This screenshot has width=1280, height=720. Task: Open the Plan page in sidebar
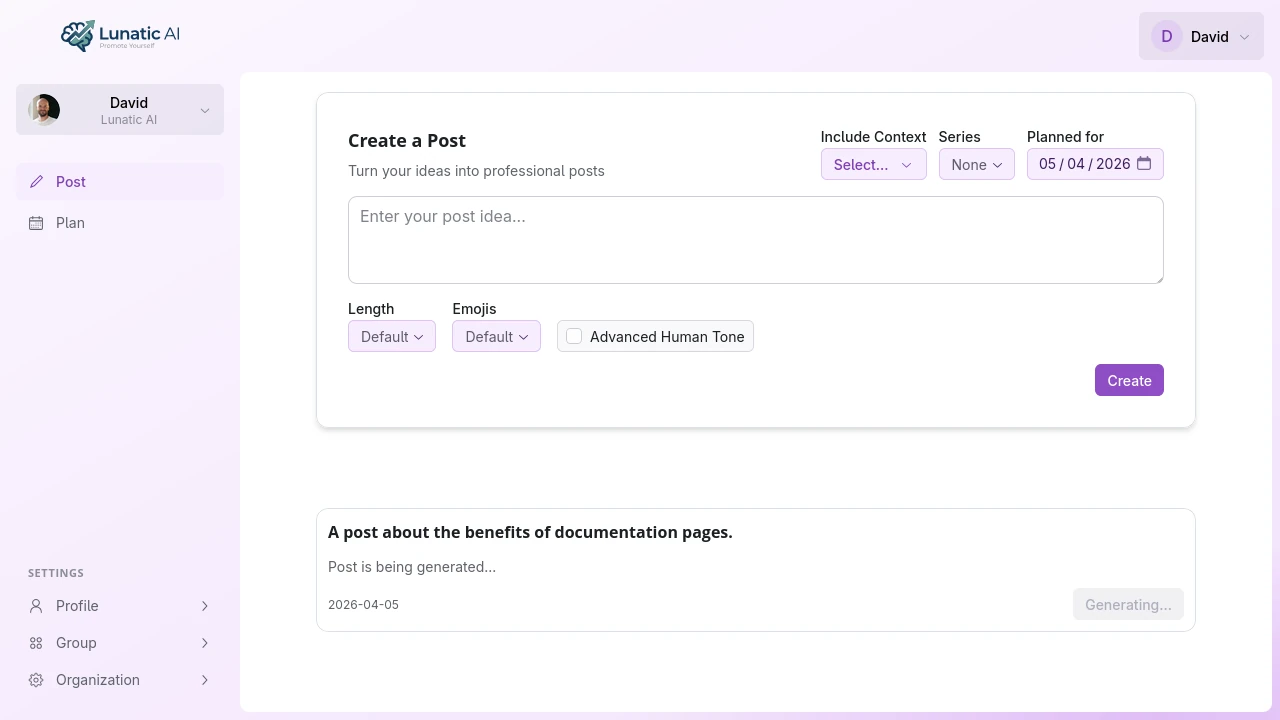coord(120,222)
